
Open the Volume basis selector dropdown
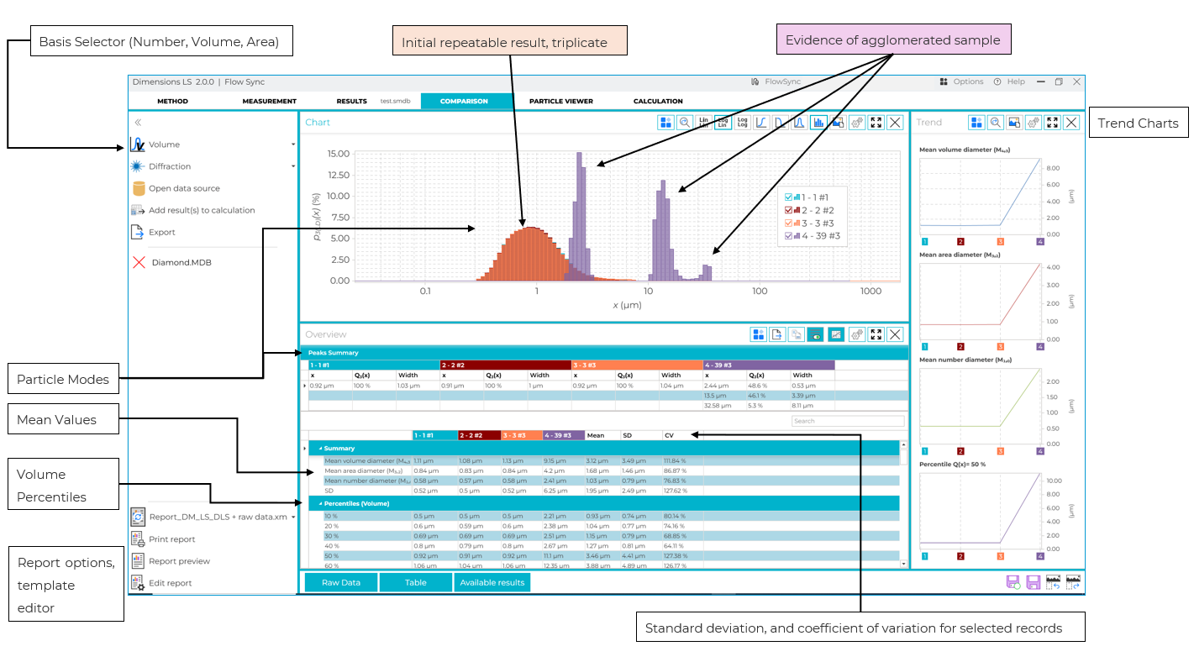tap(293, 145)
